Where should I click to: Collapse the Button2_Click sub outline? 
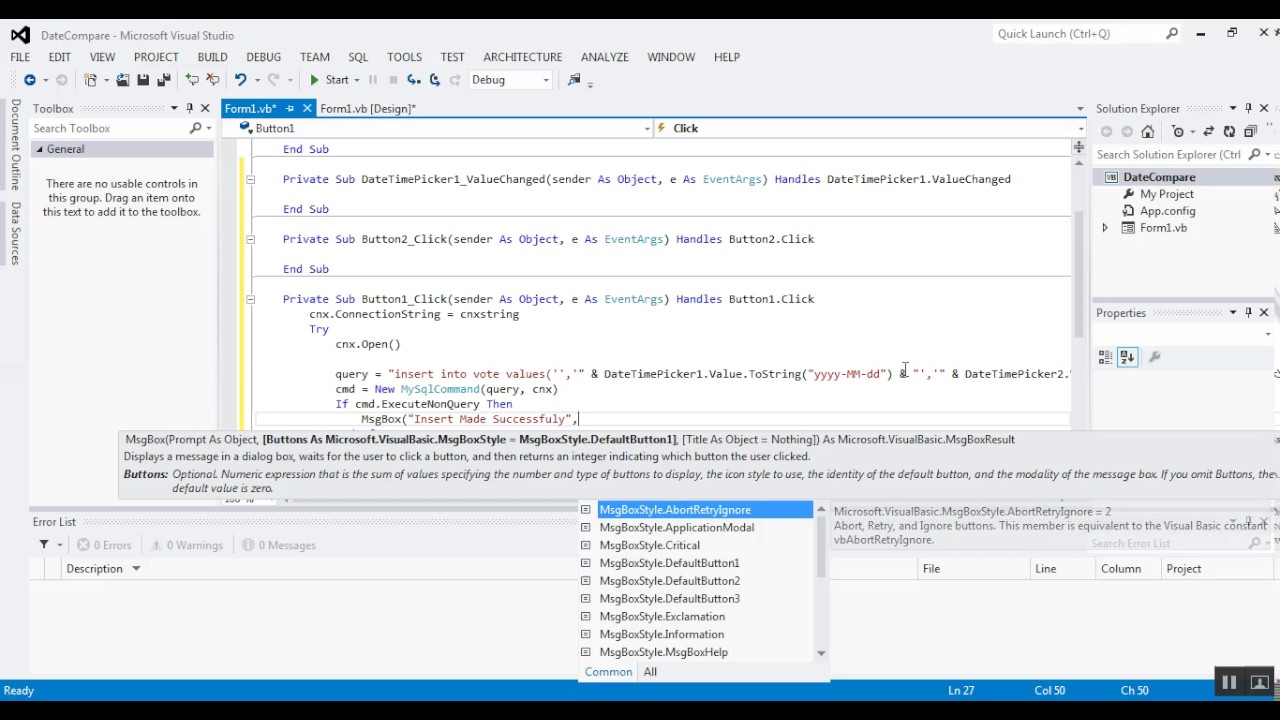(x=250, y=239)
